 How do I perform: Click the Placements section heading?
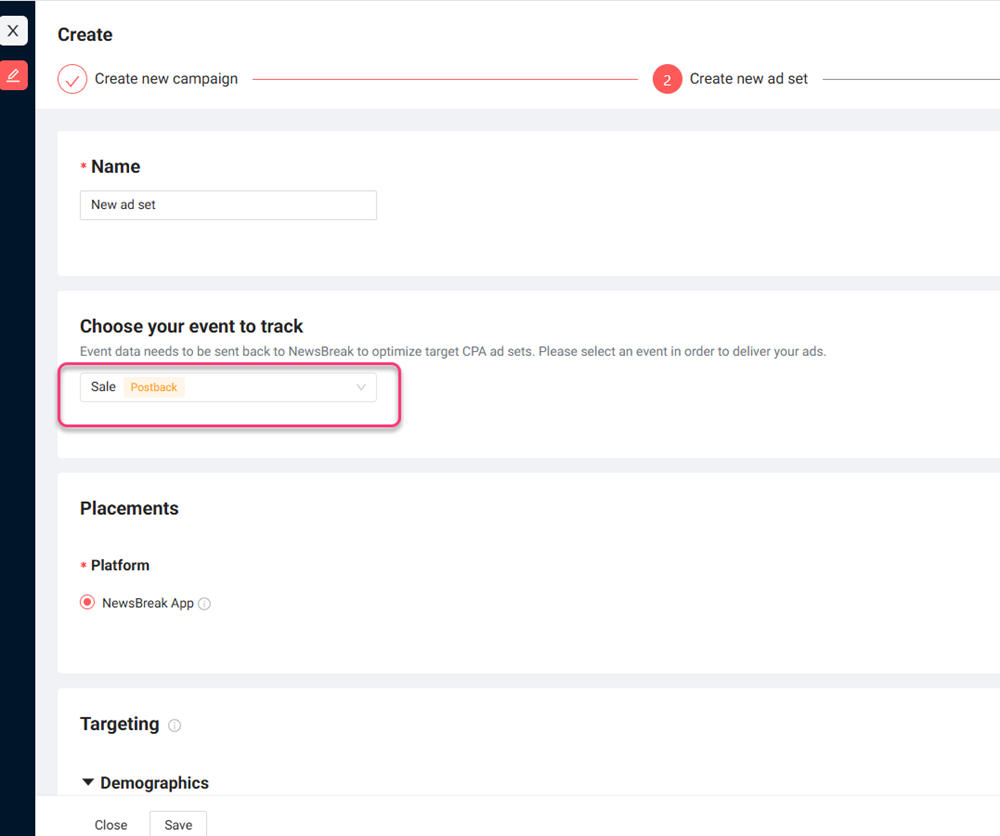(129, 508)
